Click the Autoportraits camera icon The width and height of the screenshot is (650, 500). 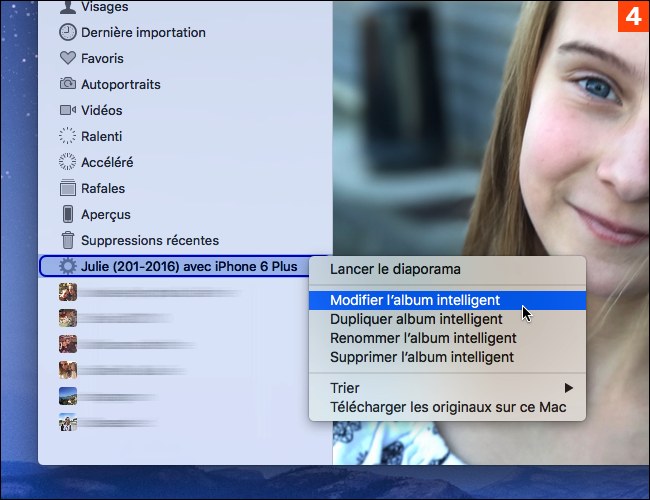click(x=68, y=84)
